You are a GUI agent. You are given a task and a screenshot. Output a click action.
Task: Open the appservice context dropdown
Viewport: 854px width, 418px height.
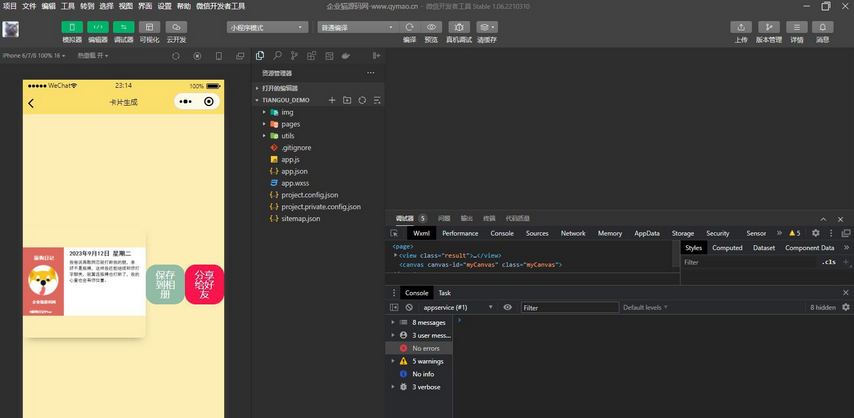pos(458,307)
